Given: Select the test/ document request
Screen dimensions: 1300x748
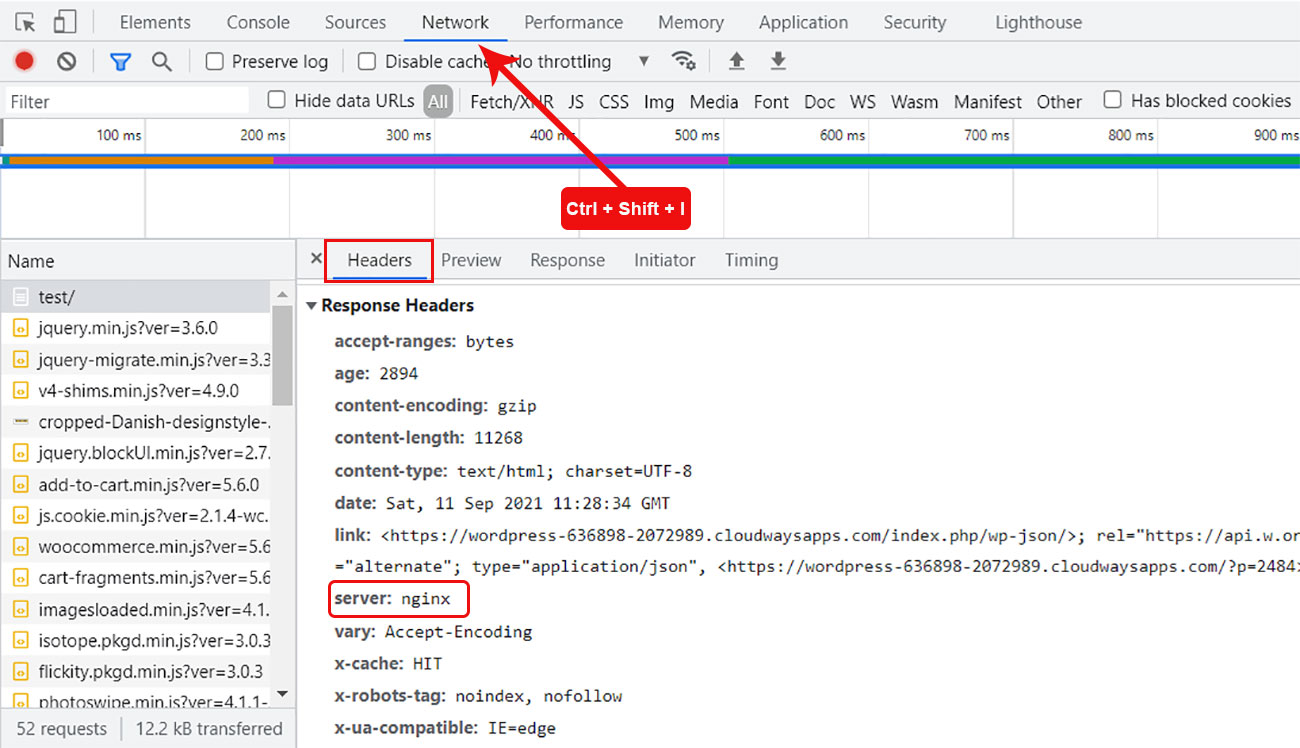Looking at the screenshot, I should pos(135,297).
